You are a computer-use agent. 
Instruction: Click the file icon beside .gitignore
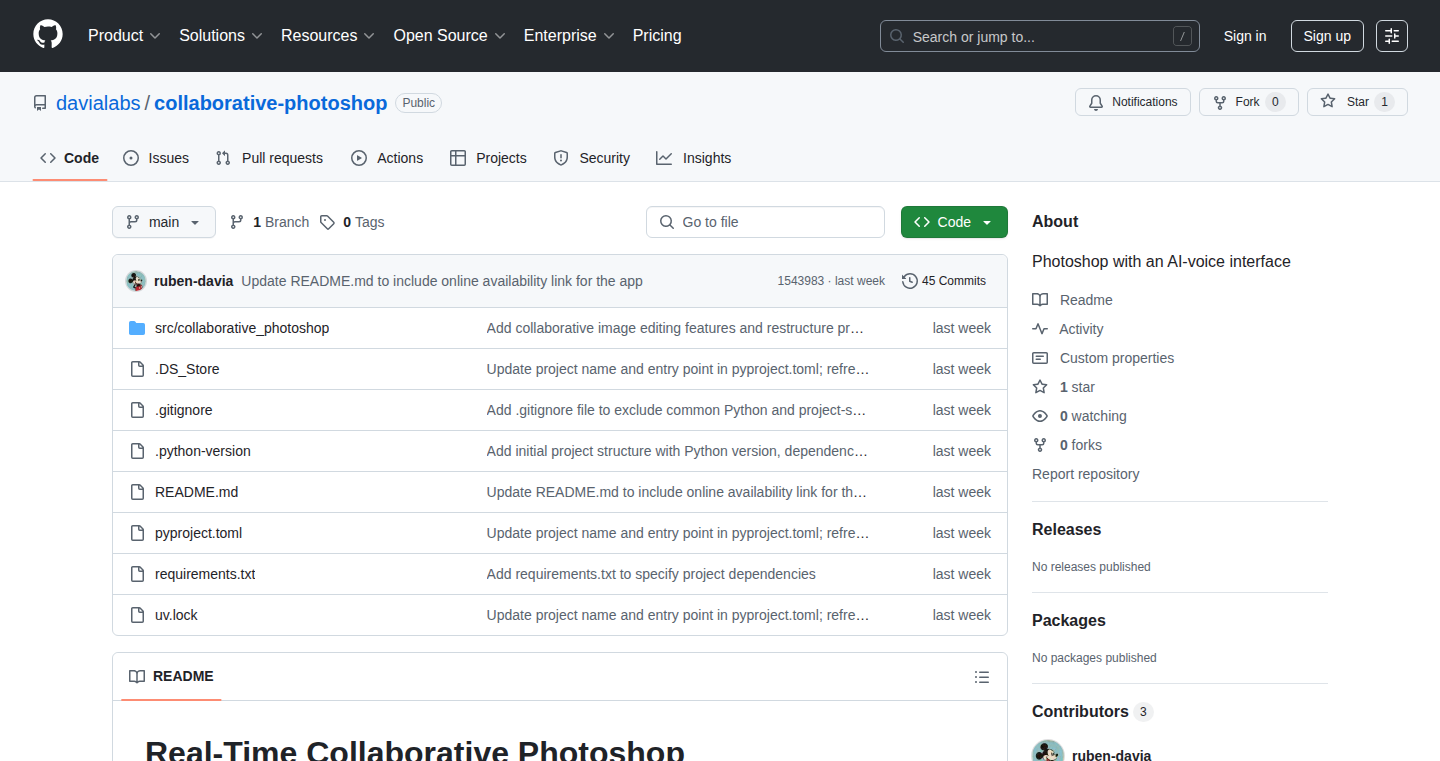pos(137,410)
